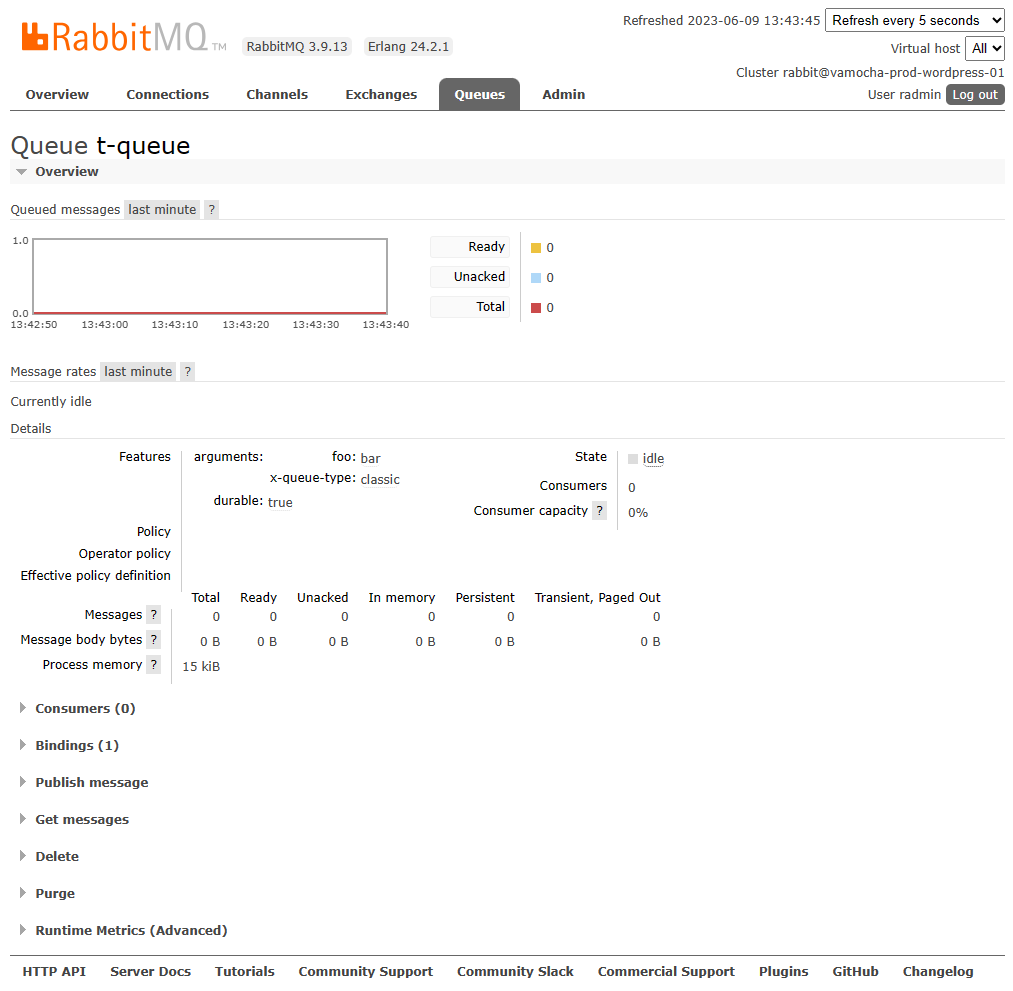Screen dimensions: 1013x991
Task: Switch to the Channels tab
Action: point(277,94)
